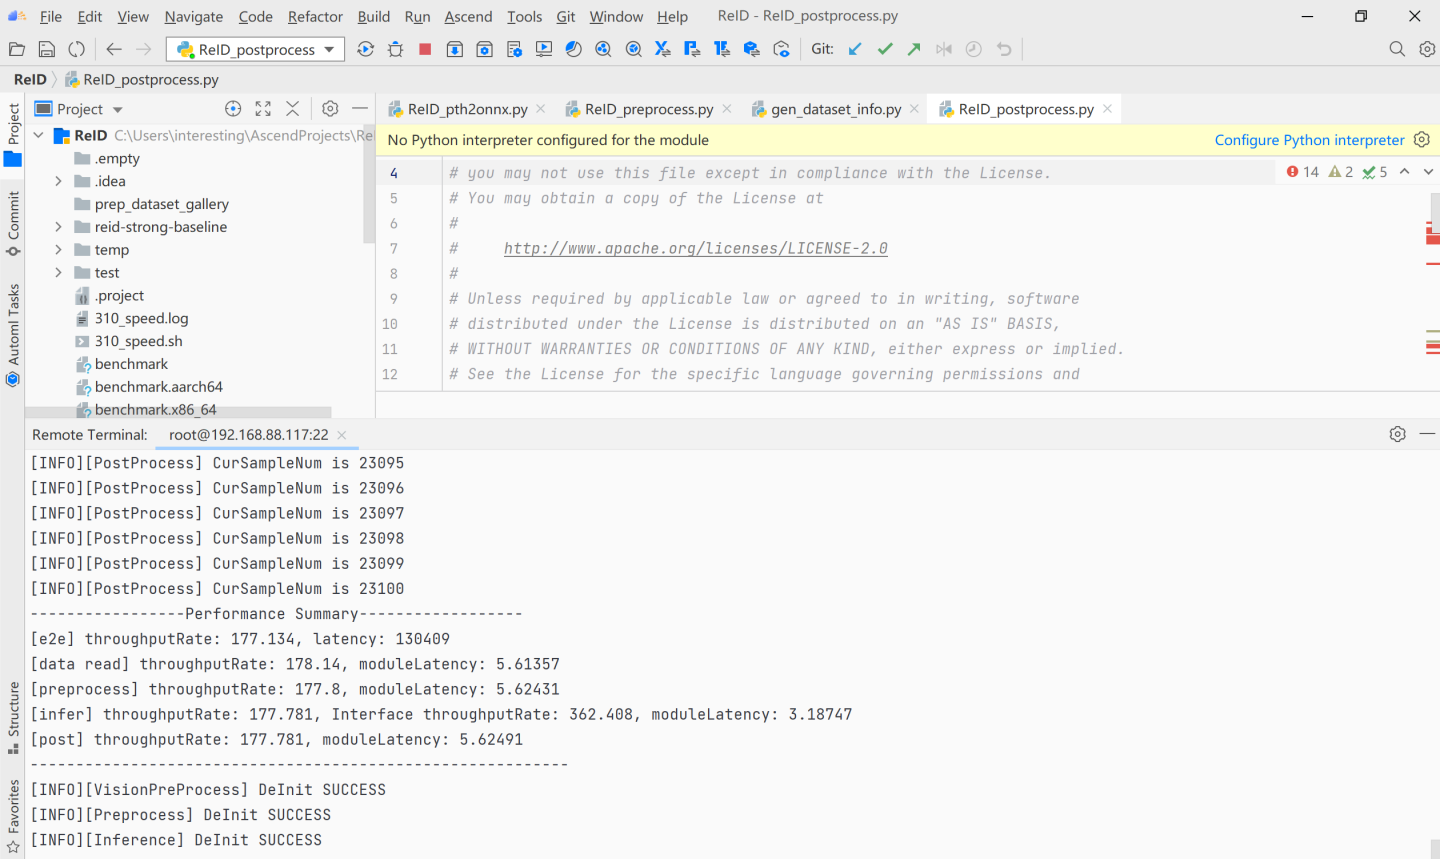Click the Configure Python interpreter link
This screenshot has height=859, width=1440.
click(1309, 139)
